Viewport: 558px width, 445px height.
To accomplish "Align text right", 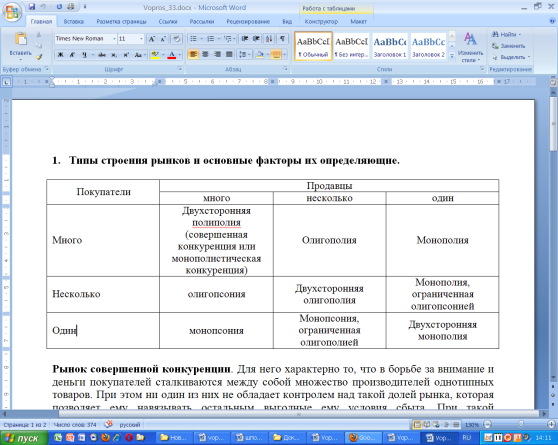I will [x=217, y=54].
